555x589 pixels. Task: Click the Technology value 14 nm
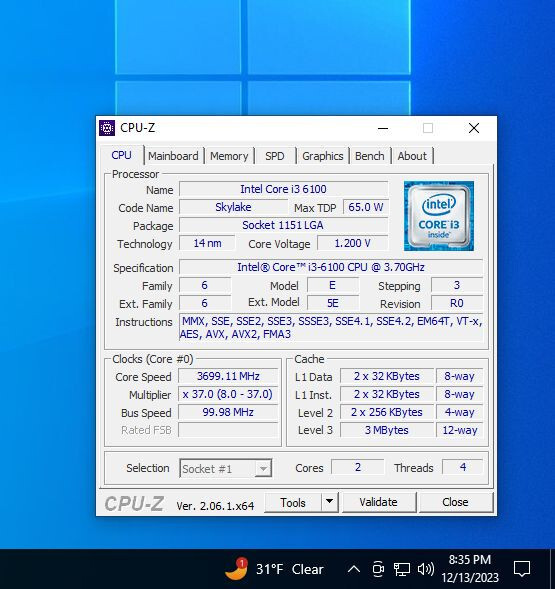207,243
